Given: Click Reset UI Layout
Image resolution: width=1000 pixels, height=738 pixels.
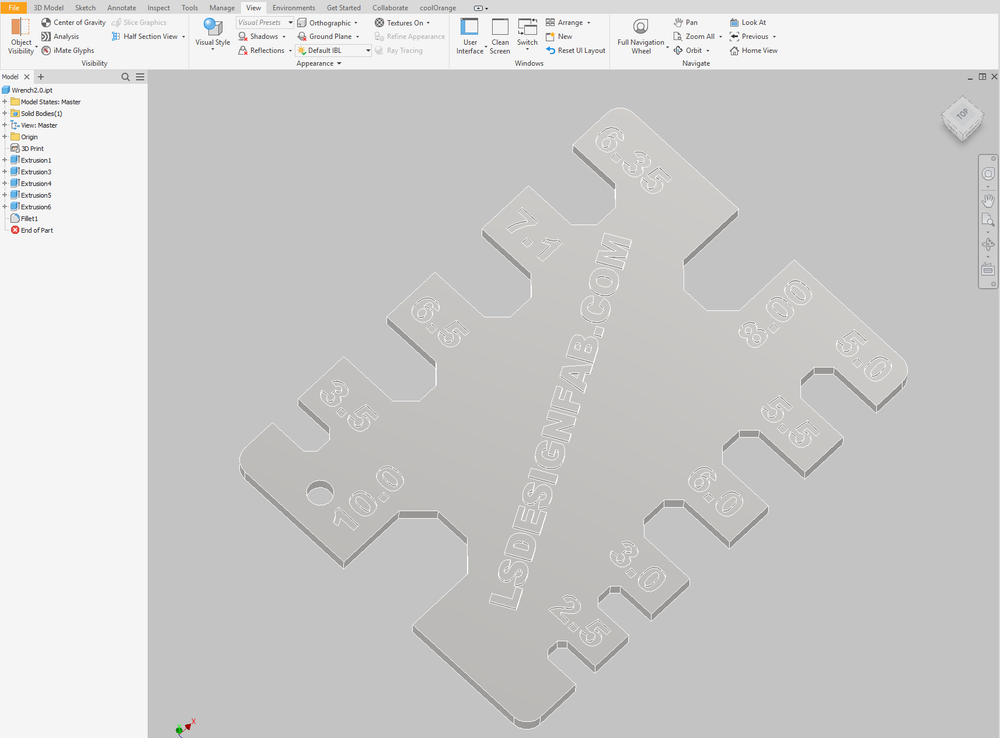Looking at the screenshot, I should coord(575,50).
